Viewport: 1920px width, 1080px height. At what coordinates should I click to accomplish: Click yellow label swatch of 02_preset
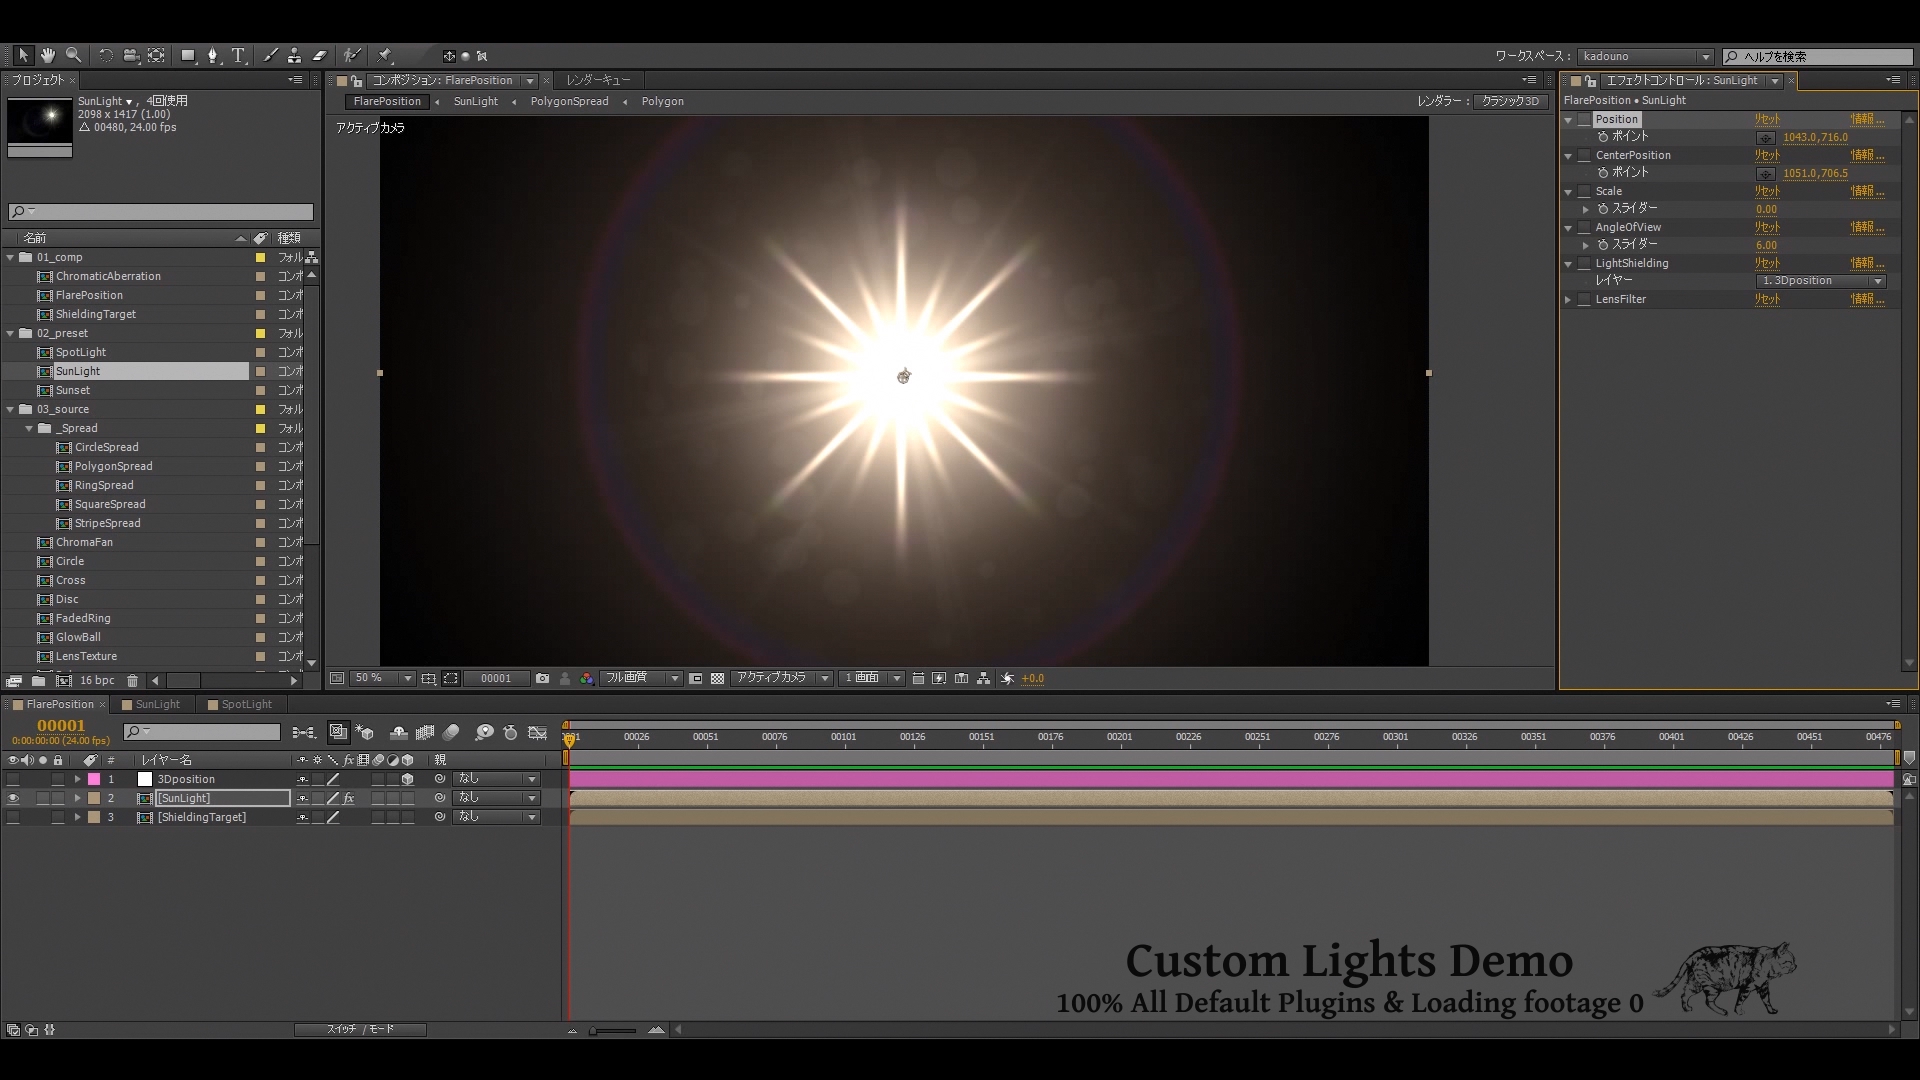[x=260, y=333]
